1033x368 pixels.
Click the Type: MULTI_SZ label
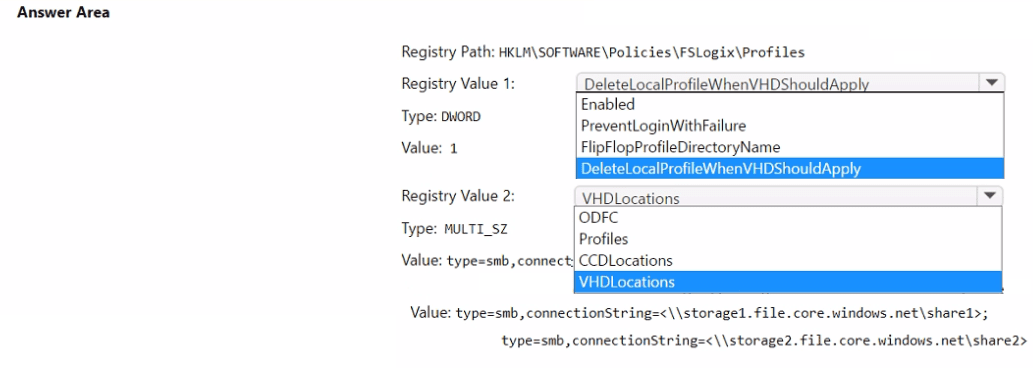(454, 229)
